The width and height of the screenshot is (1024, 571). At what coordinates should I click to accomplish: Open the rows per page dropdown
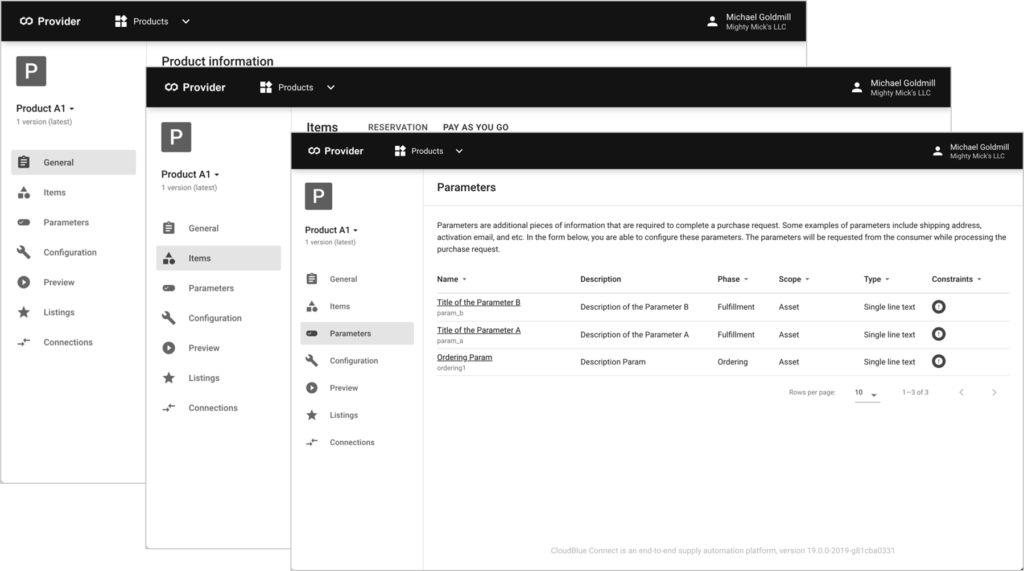867,393
